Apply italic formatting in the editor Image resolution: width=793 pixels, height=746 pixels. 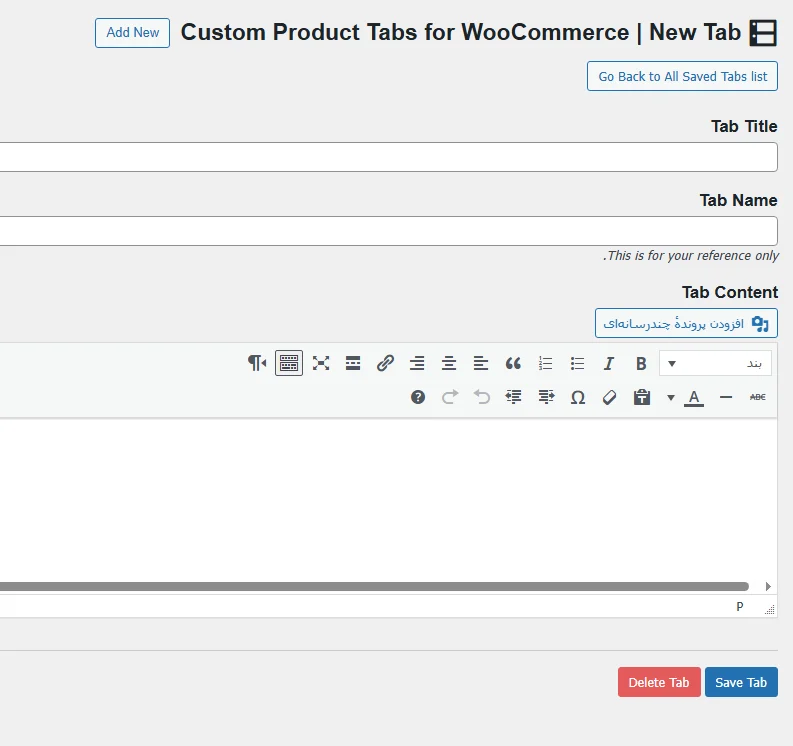tap(608, 363)
